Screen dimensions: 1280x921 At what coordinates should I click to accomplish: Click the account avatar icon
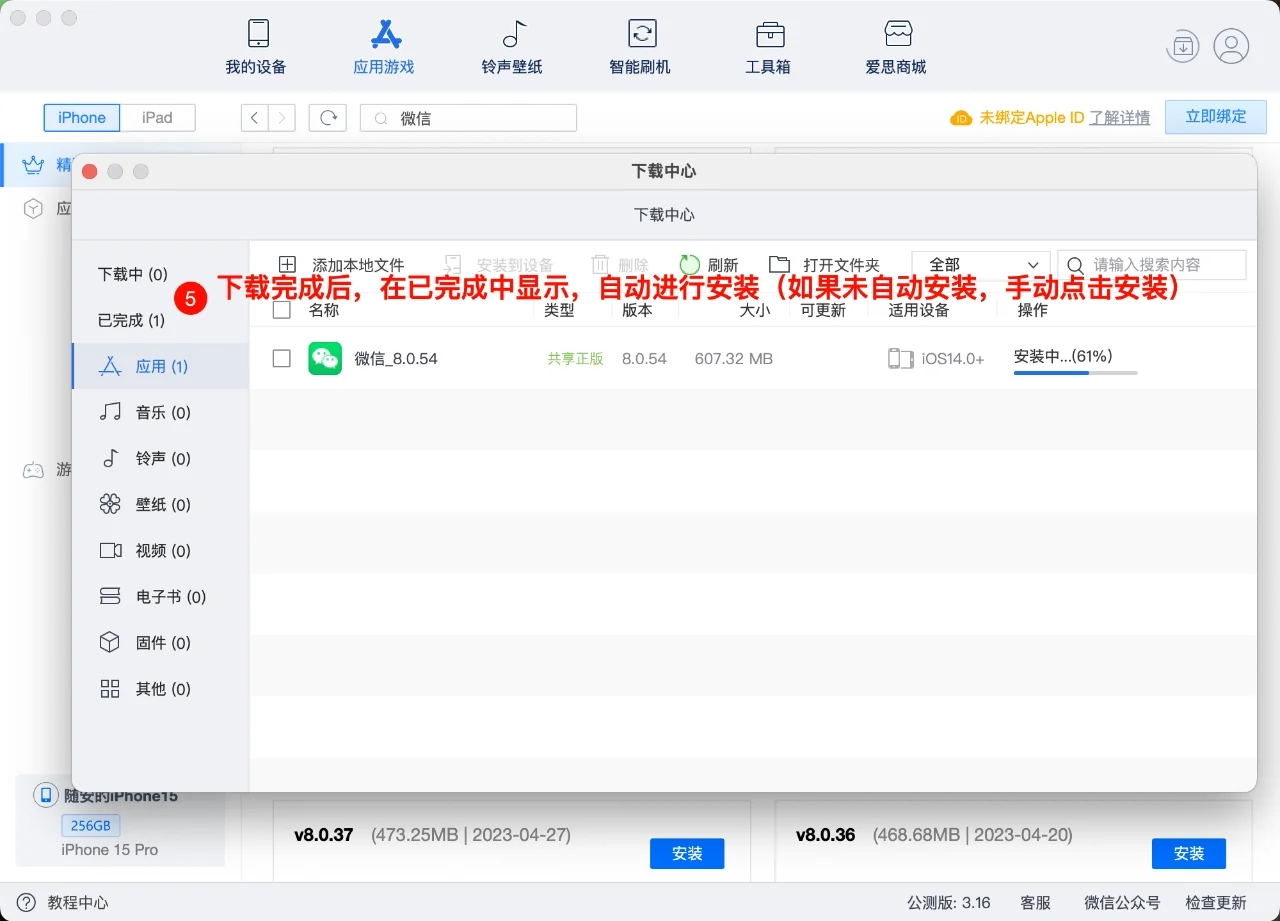[1232, 46]
